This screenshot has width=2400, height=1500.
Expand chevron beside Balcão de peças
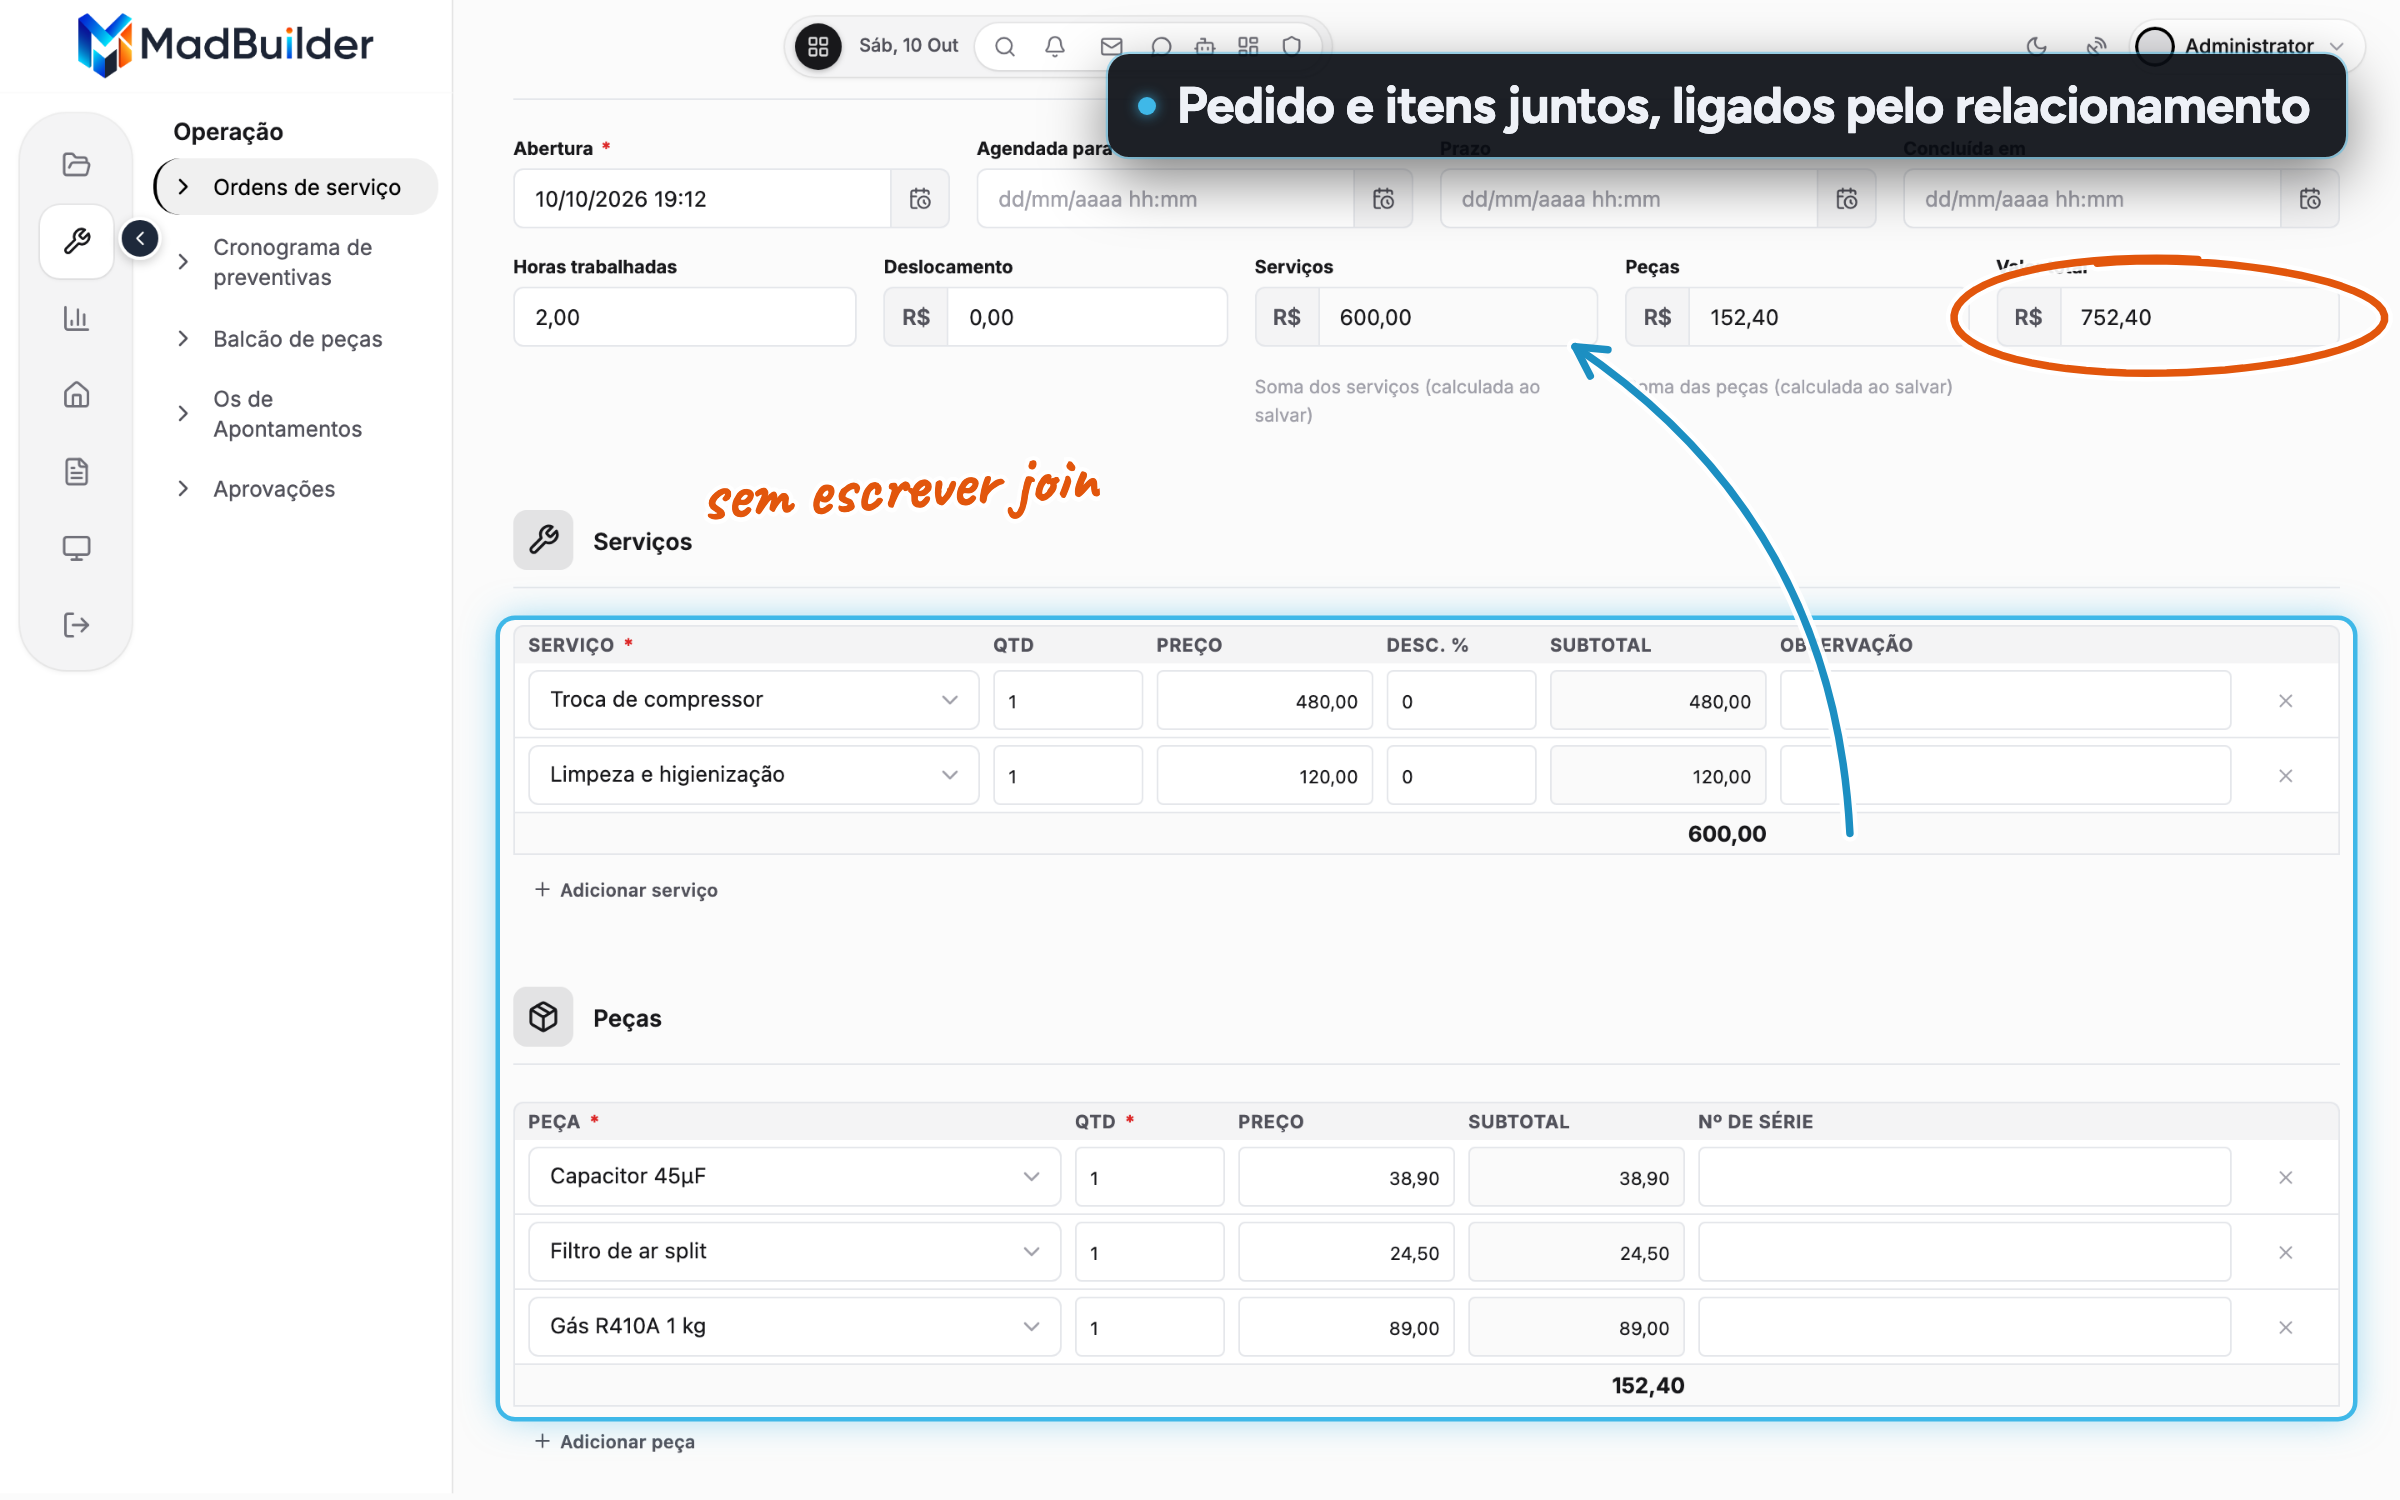(183, 339)
